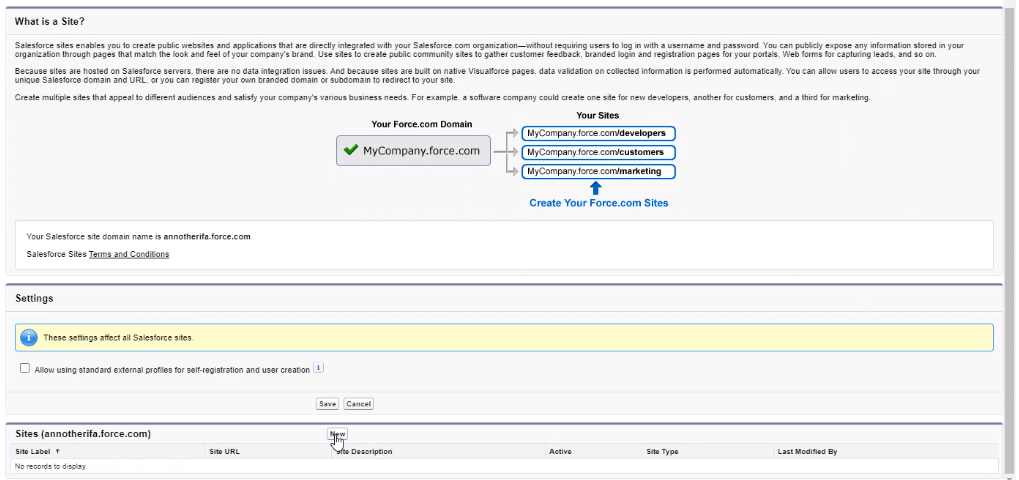
Task: Click the domain name annotherifa.force.com text
Action: 207,236
